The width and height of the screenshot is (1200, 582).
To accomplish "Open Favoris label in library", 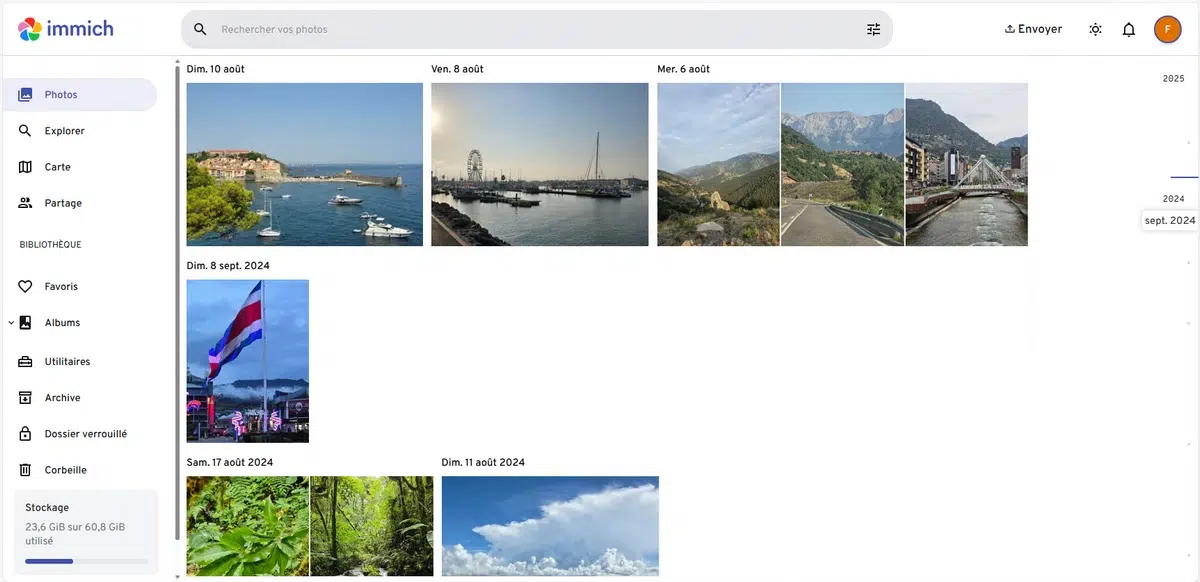I will [61, 287].
